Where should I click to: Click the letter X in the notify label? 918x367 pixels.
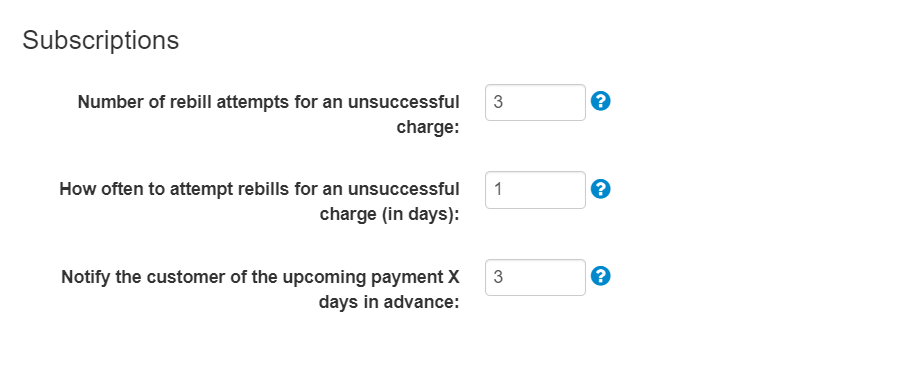coord(454,277)
